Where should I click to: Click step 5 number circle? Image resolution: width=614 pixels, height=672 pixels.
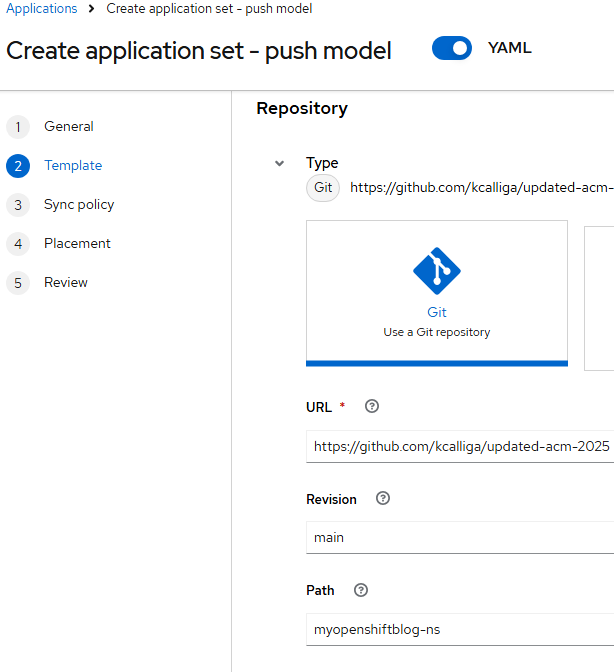coord(18,283)
